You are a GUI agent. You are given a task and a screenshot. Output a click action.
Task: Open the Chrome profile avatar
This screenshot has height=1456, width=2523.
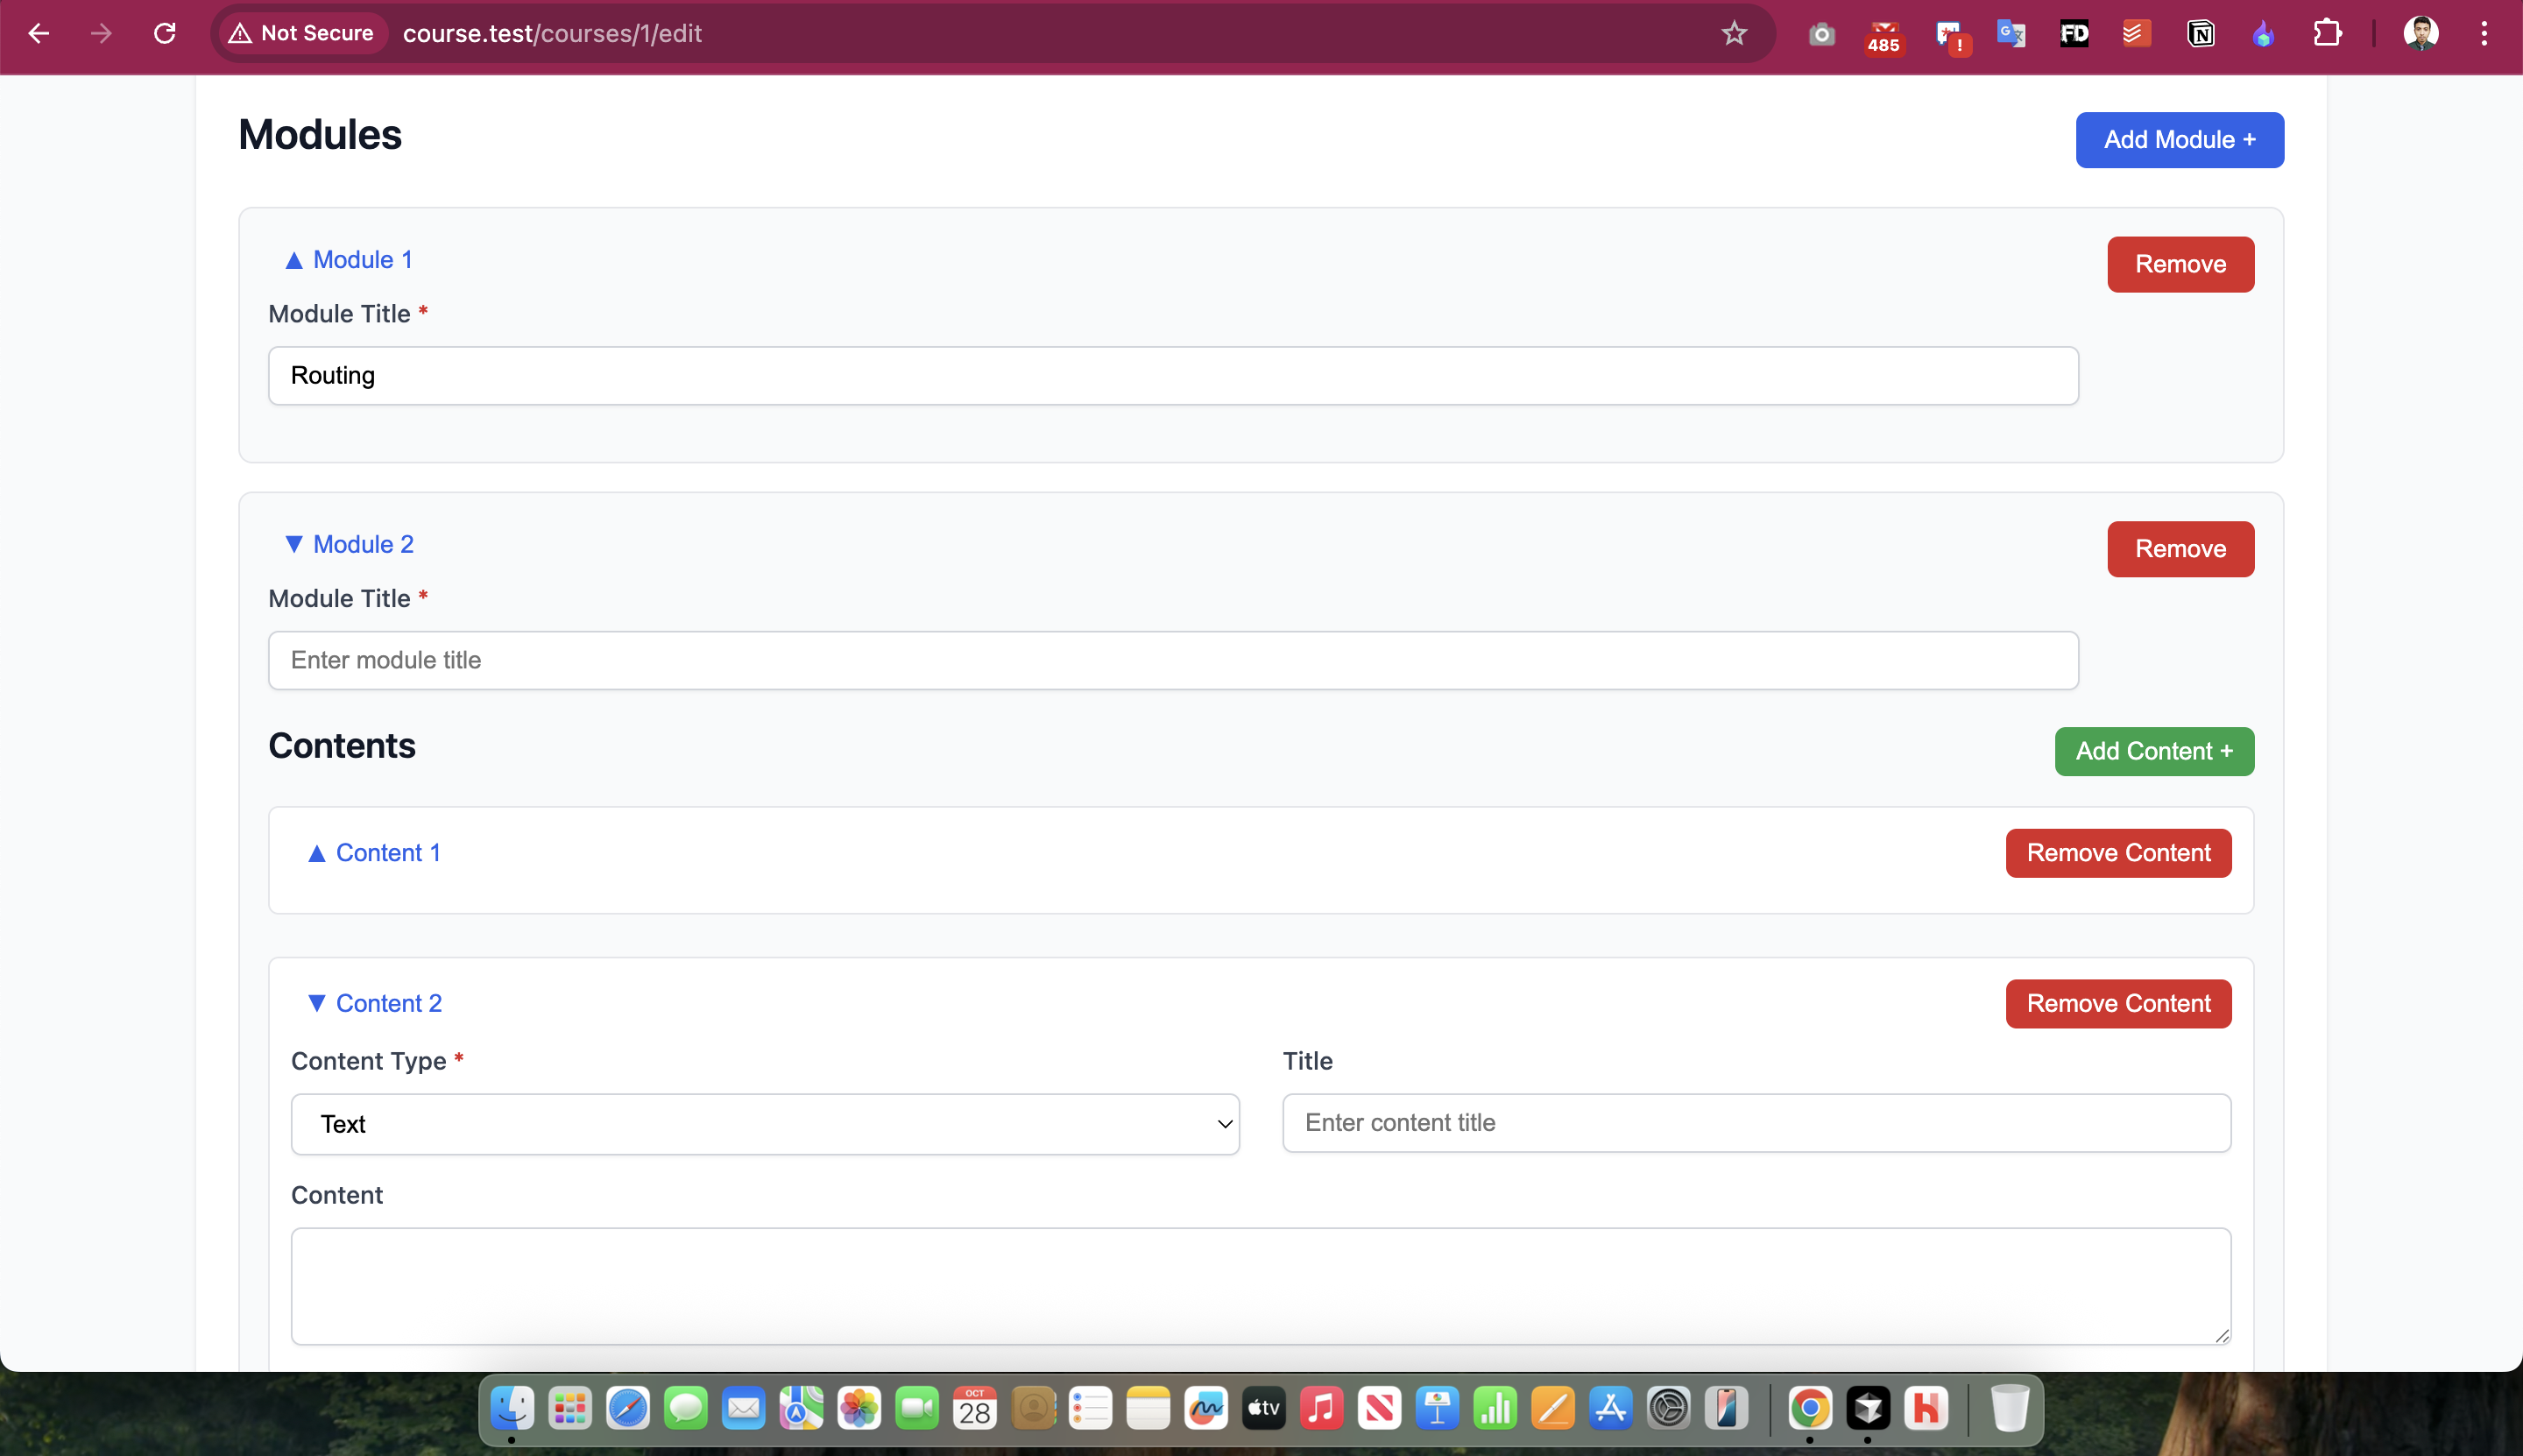click(2423, 33)
